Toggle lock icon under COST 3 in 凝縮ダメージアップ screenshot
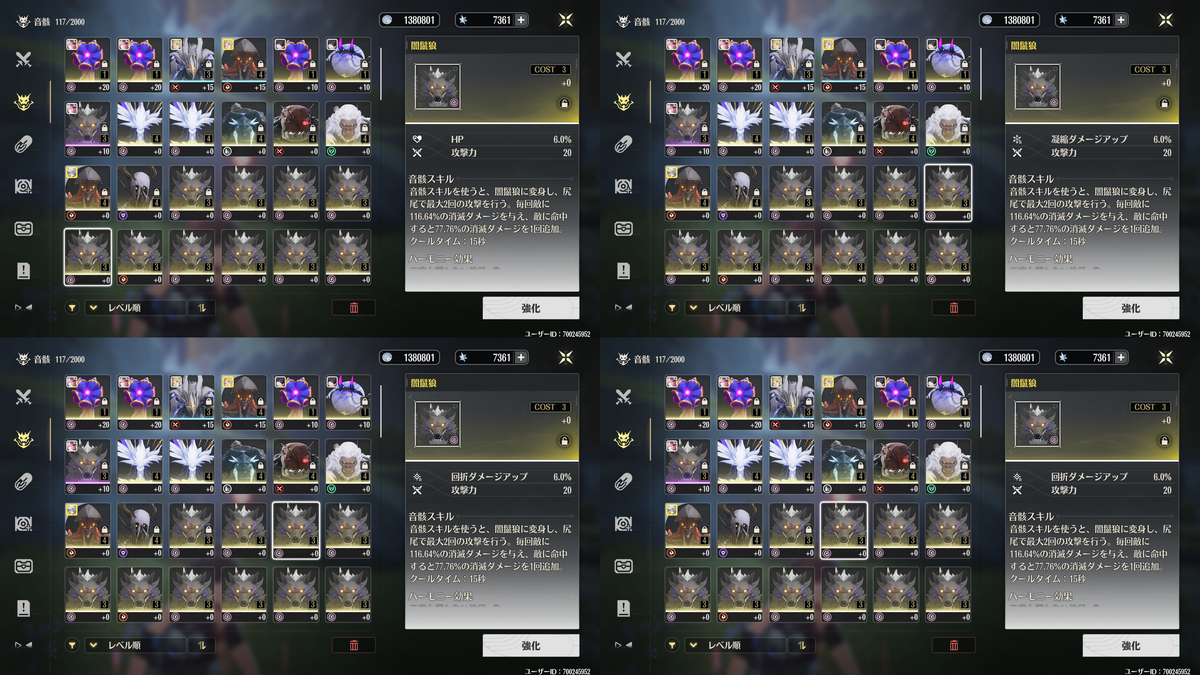1200x675 pixels. tap(1165, 103)
